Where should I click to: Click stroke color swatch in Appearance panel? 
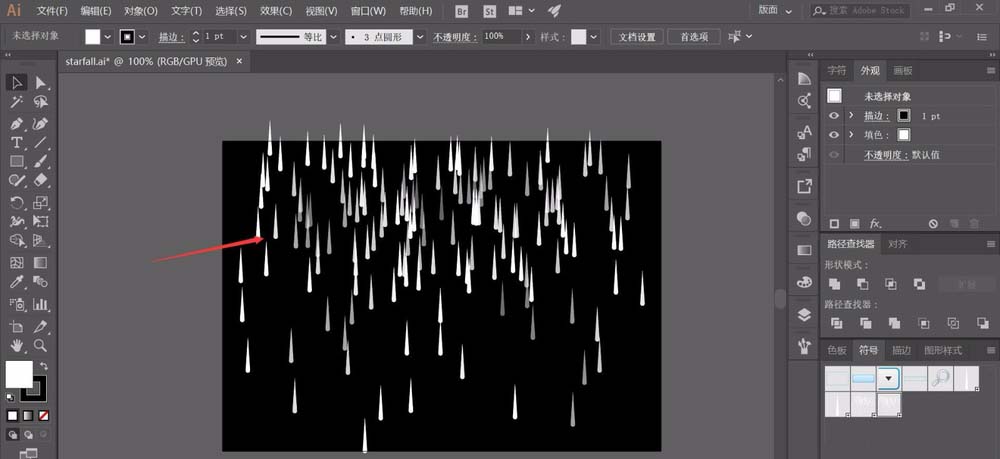coord(904,115)
